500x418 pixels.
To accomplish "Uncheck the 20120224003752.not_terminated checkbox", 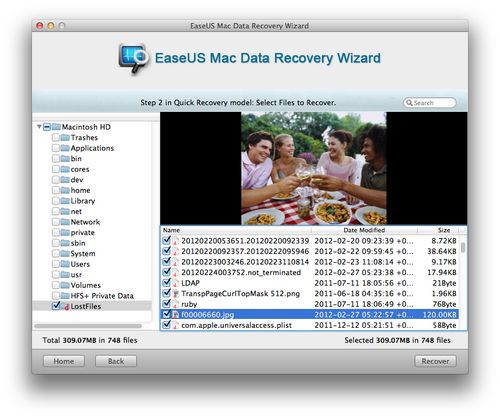I will point(166,272).
